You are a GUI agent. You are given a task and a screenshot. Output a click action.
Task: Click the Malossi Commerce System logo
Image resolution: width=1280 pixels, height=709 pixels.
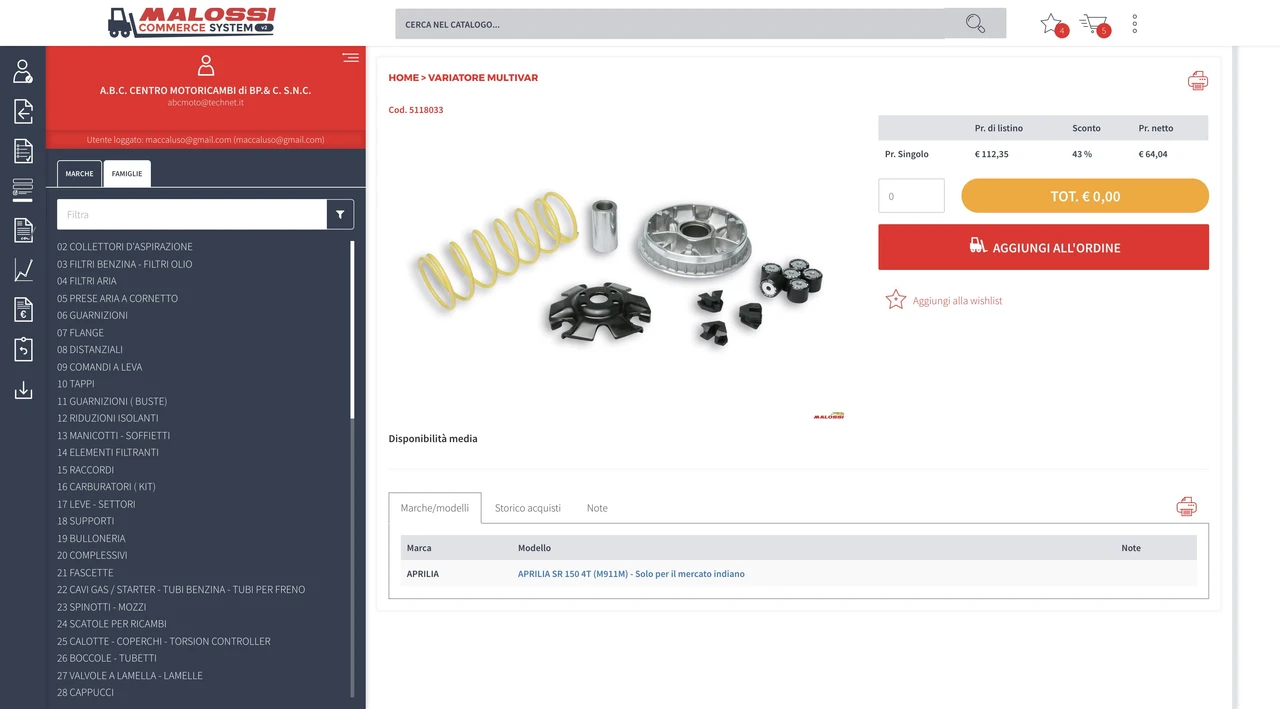coord(191,23)
